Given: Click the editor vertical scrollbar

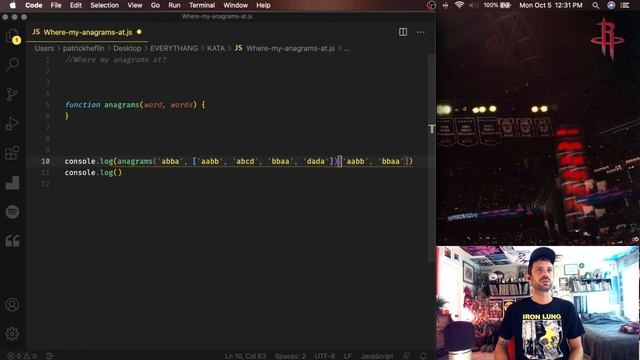Looking at the screenshot, I should point(431,158).
